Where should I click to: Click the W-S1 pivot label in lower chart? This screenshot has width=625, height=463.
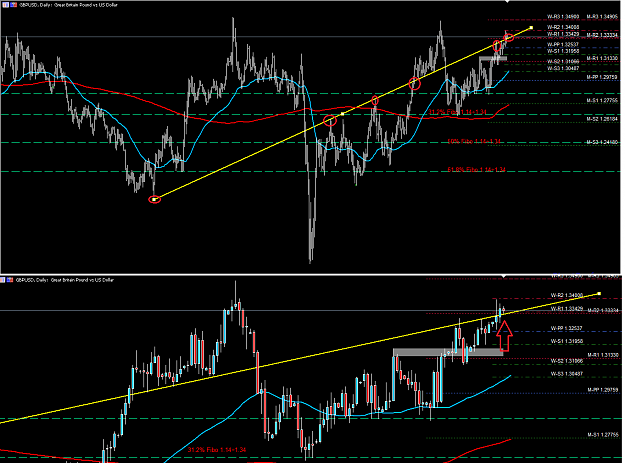(x=566, y=341)
